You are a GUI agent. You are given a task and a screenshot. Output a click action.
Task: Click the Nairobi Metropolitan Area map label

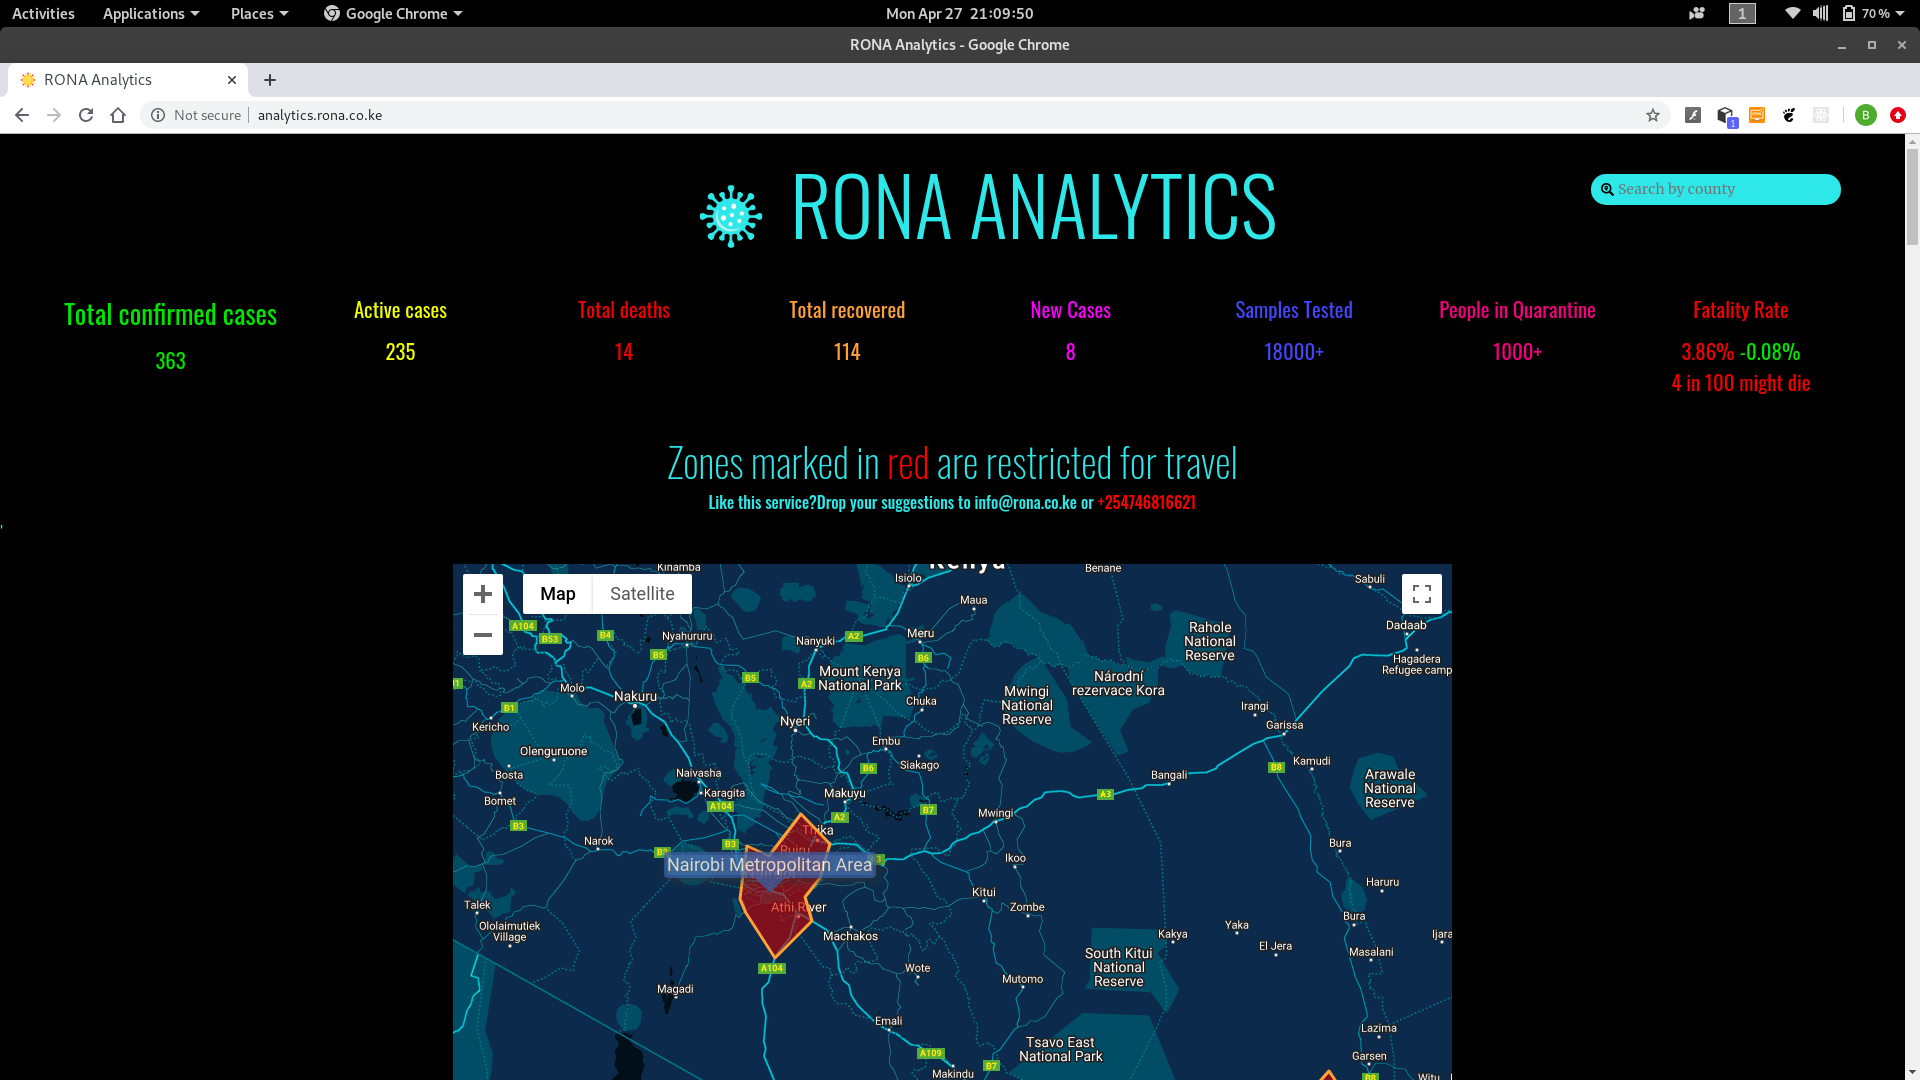pos(769,864)
